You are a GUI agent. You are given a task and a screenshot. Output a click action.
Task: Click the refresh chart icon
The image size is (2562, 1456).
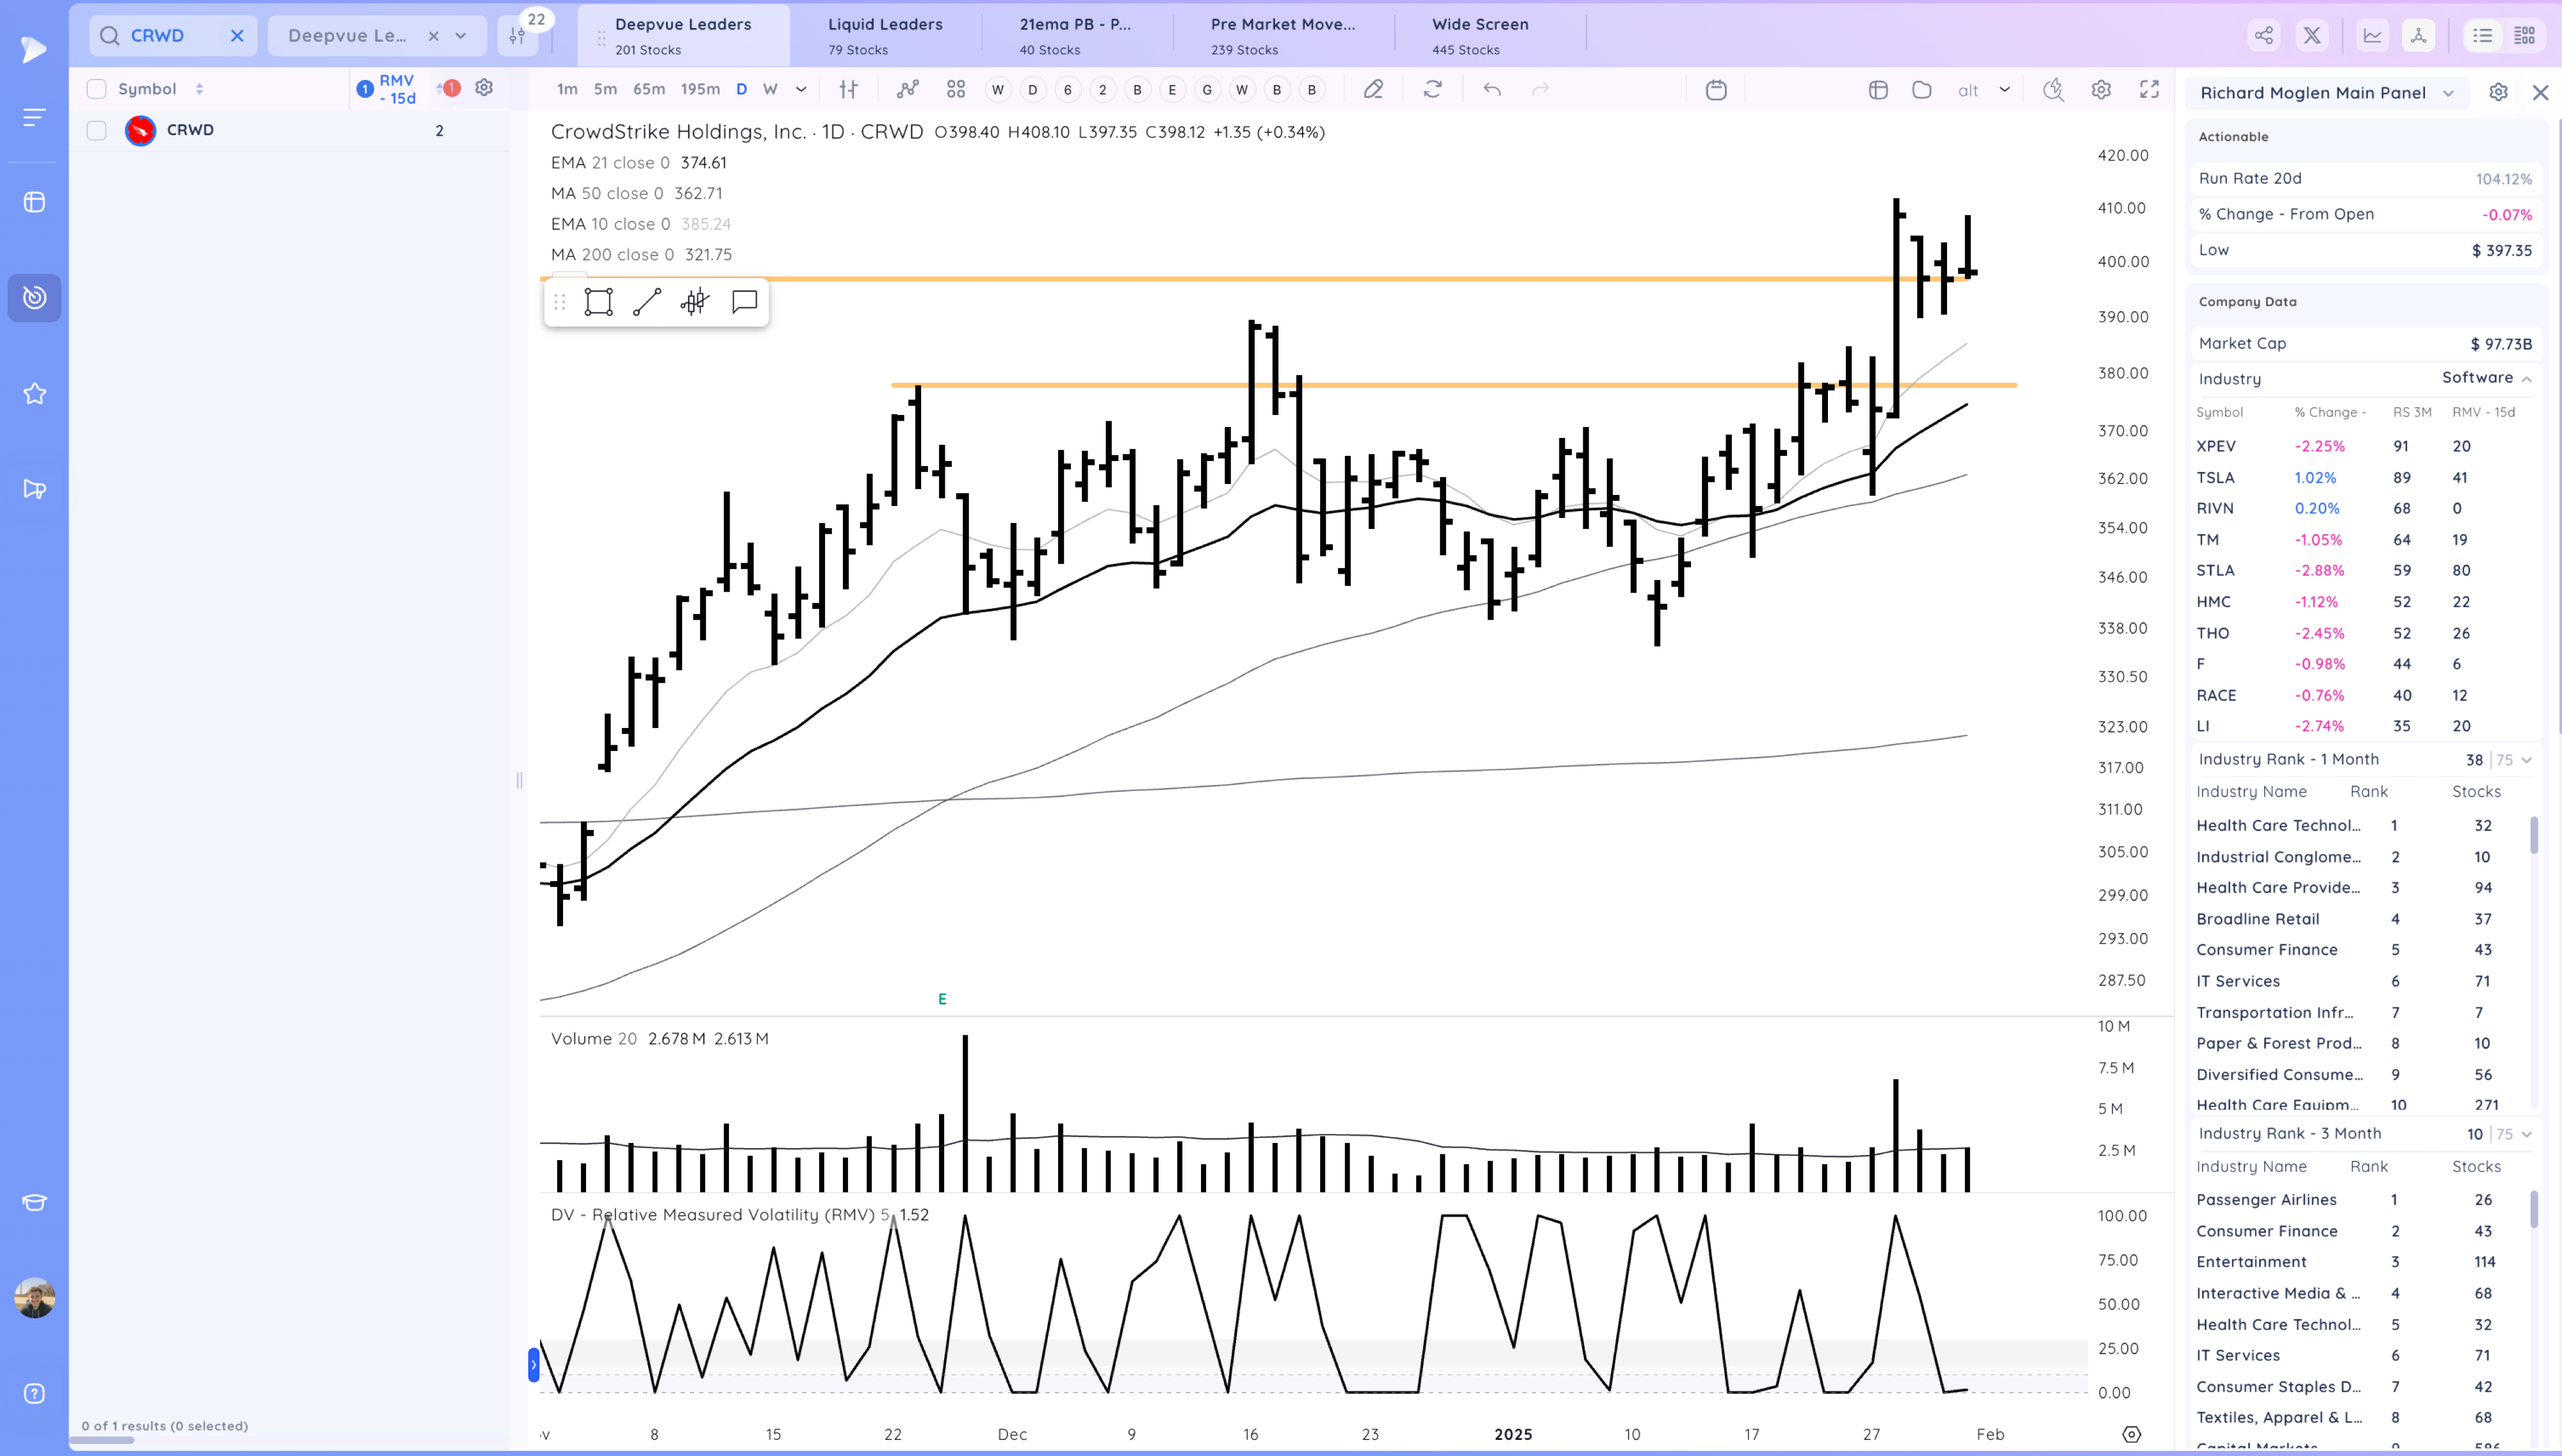pyautogui.click(x=1432, y=90)
